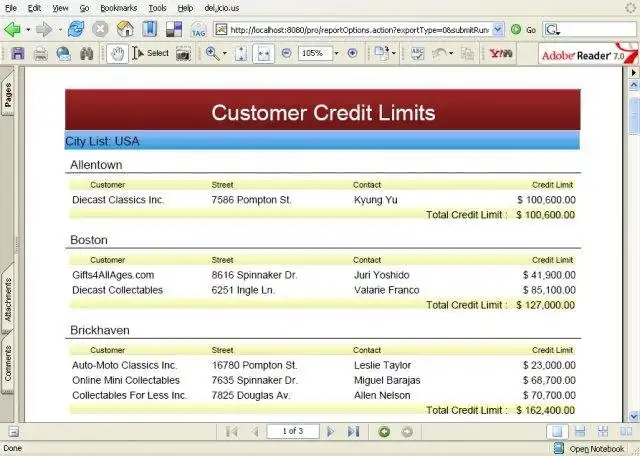This screenshot has width=640, height=456.
Task: Click the green browser Back arrow
Action: coord(12,29)
